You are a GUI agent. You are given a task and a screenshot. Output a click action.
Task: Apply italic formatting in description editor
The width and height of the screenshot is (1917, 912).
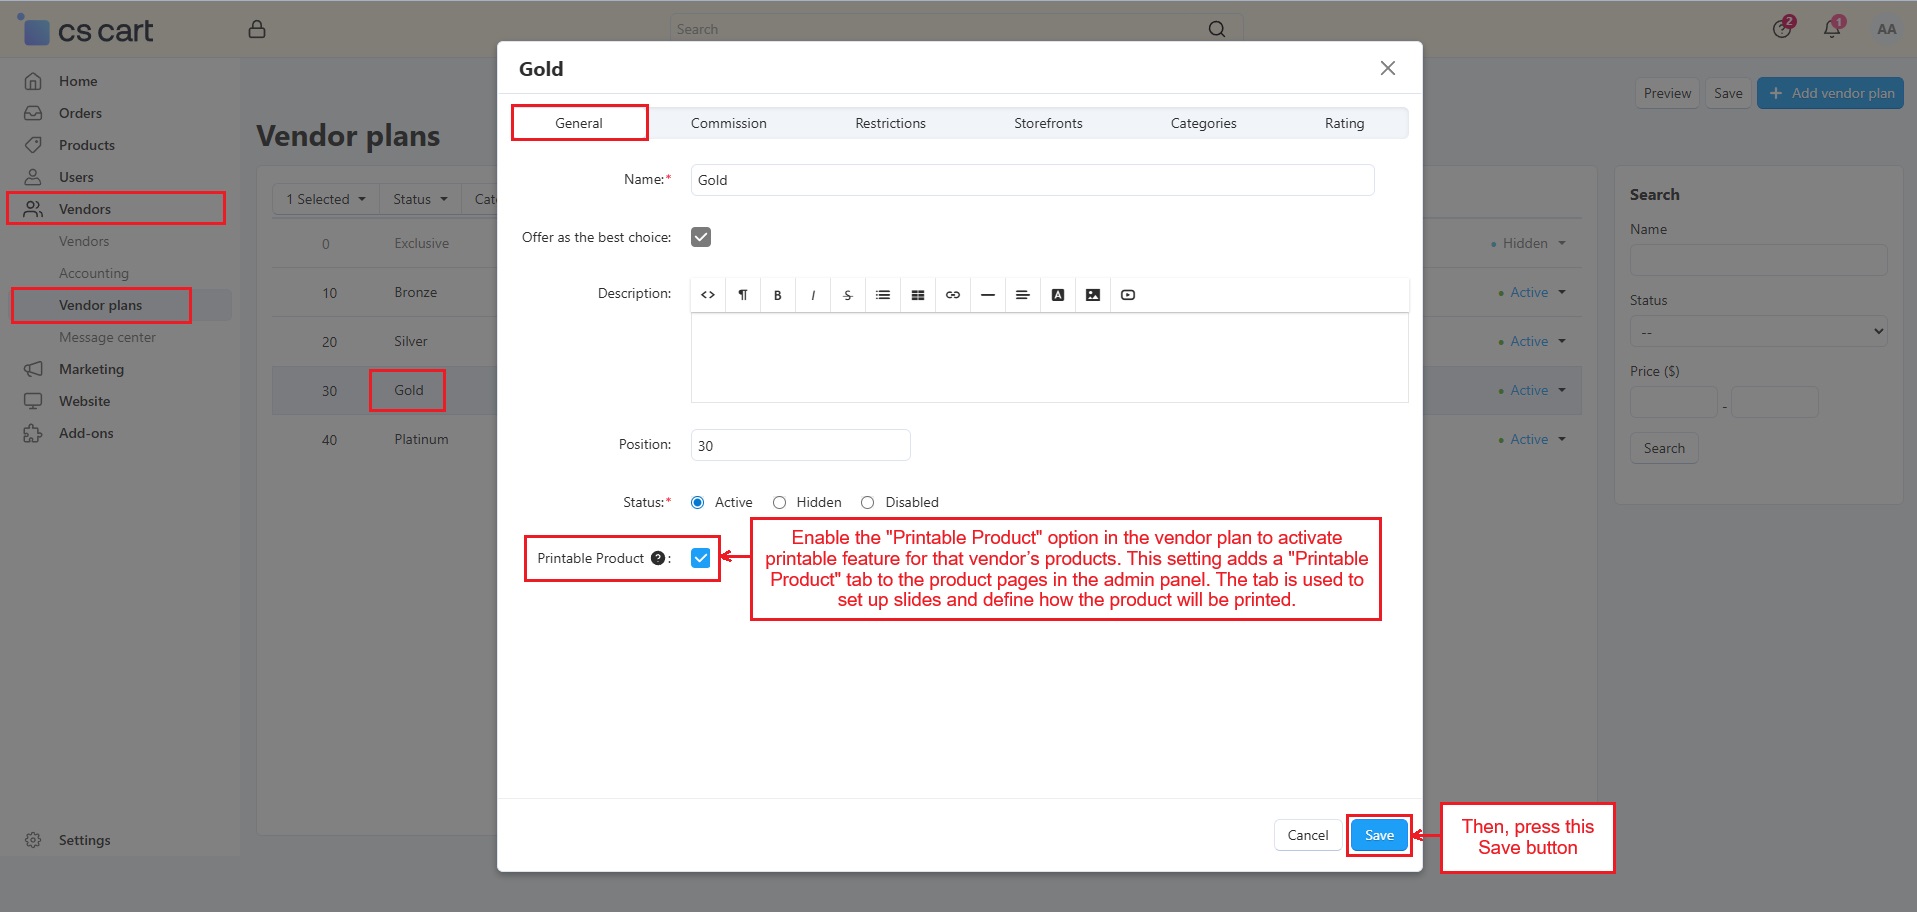pos(813,295)
